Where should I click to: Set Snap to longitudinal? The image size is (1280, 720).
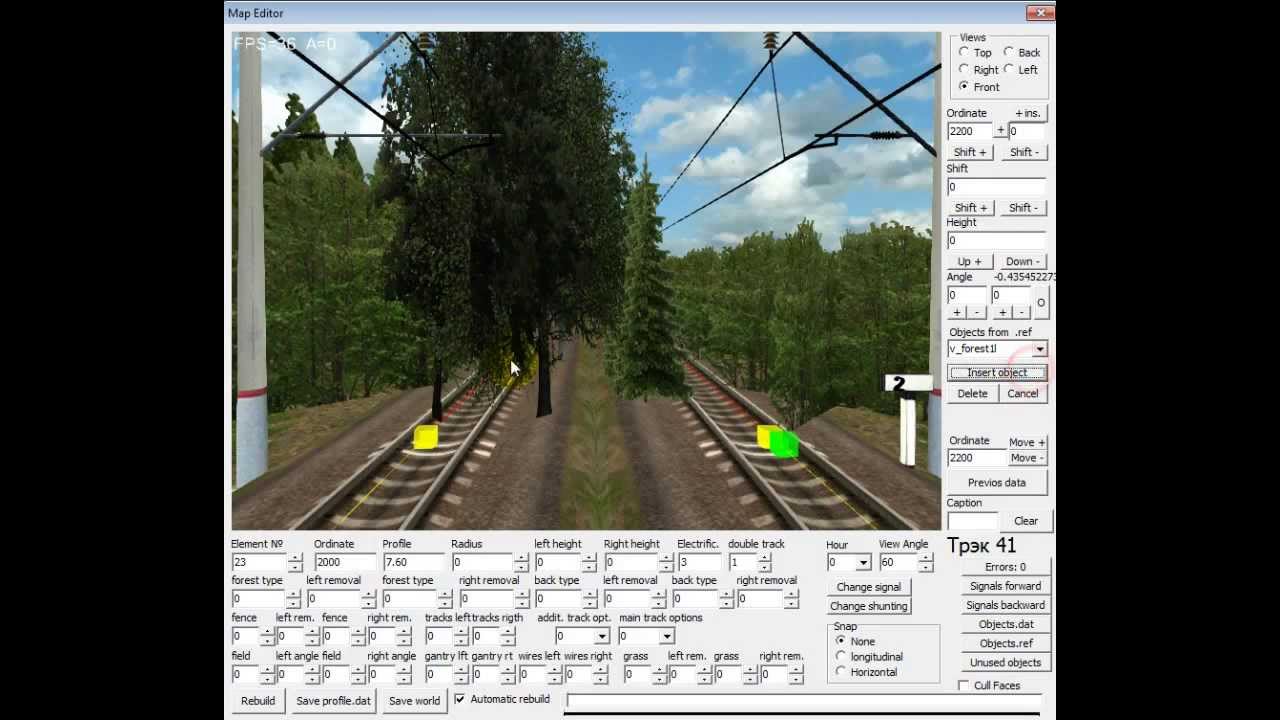click(841, 656)
